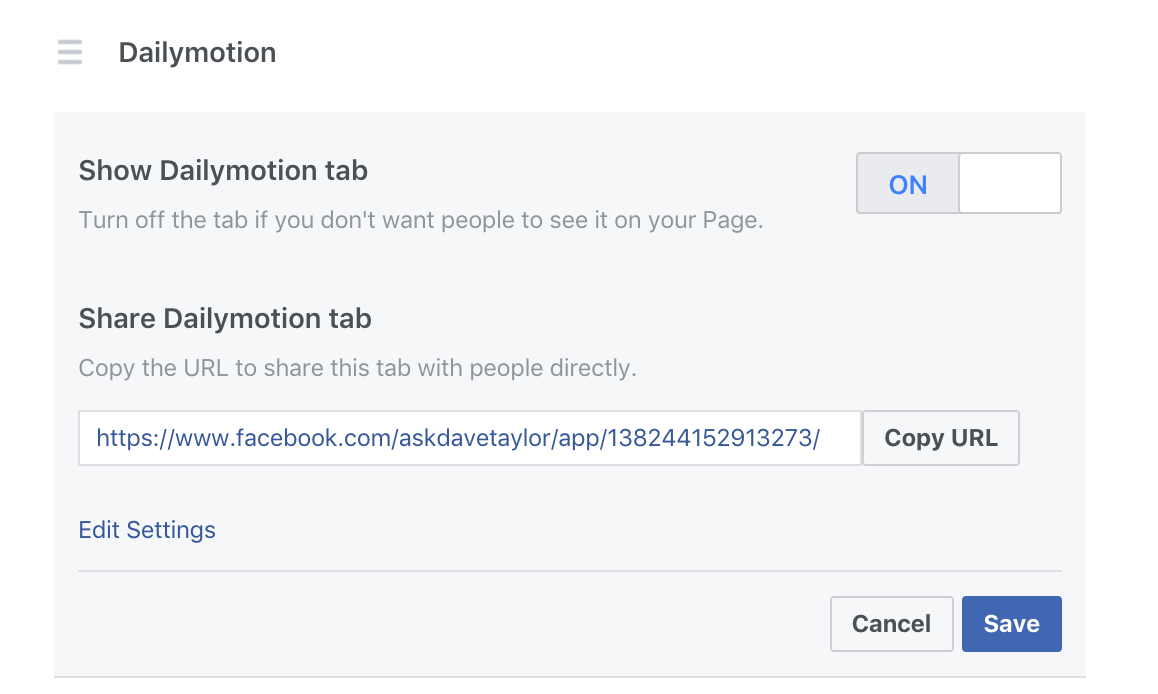Click the ON side of the switch
Viewport: 1158px width, 694px height.
908,183
